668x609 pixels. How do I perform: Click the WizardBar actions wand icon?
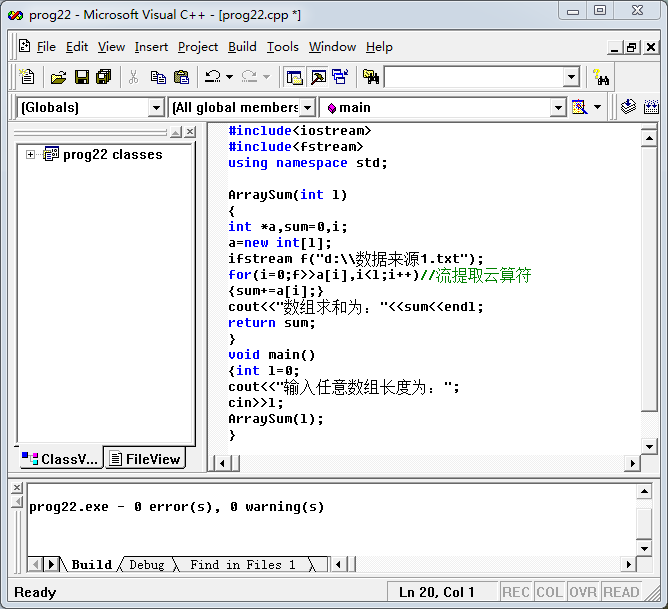click(579, 107)
